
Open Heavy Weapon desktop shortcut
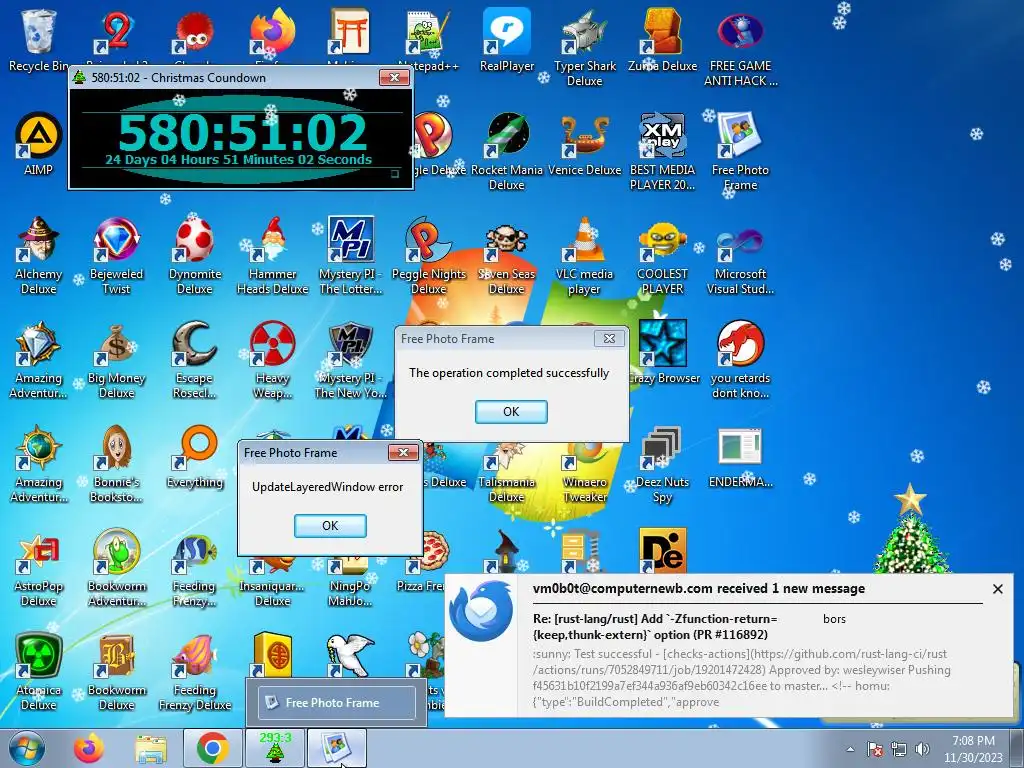(x=272, y=359)
